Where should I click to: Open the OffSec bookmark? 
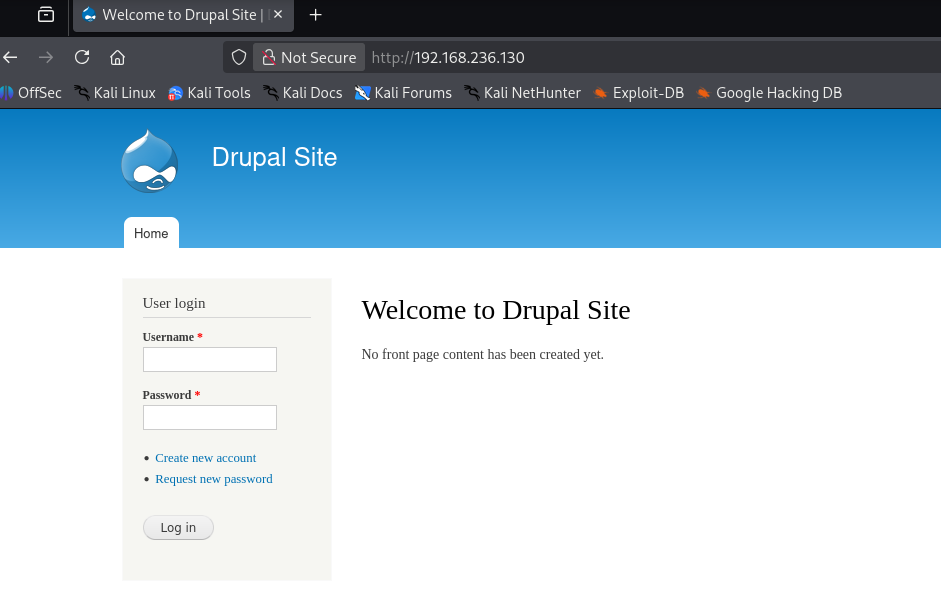pos(31,93)
